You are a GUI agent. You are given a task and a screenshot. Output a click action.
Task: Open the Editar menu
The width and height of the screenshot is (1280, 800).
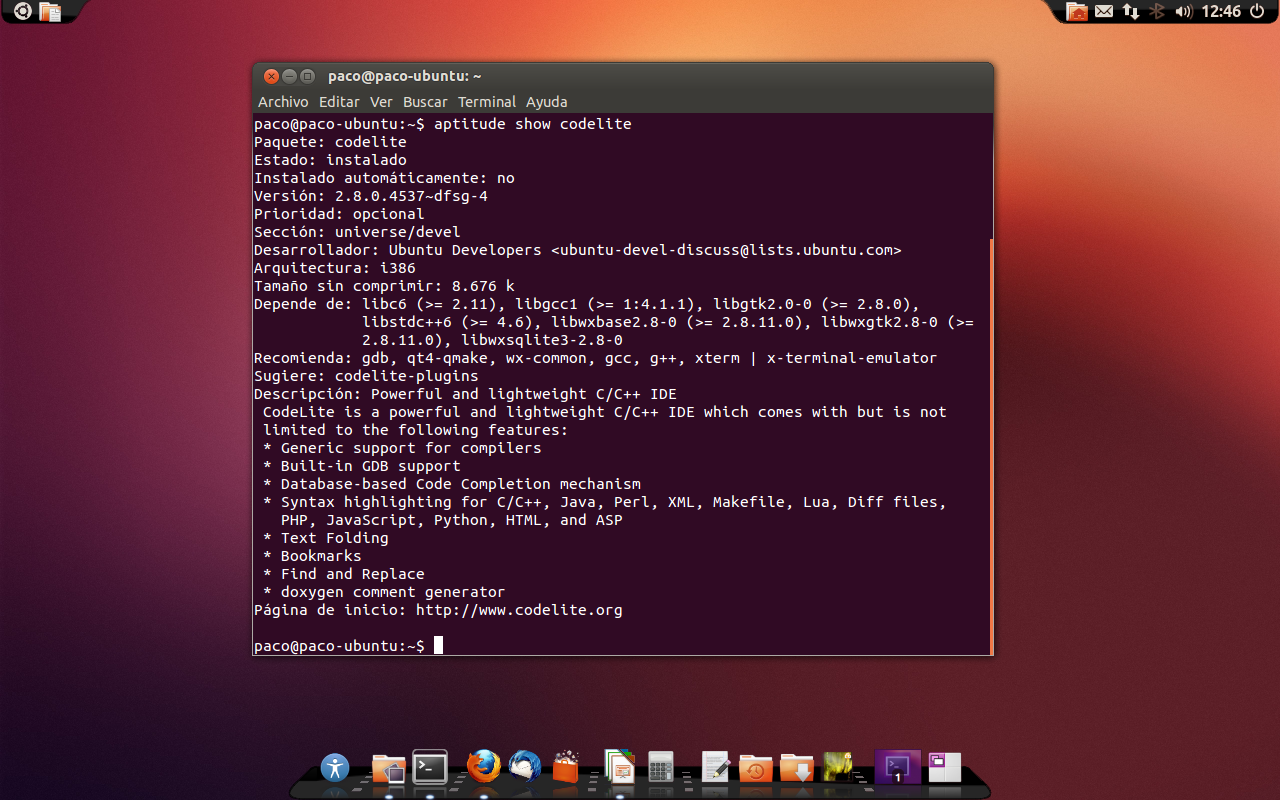tap(339, 102)
